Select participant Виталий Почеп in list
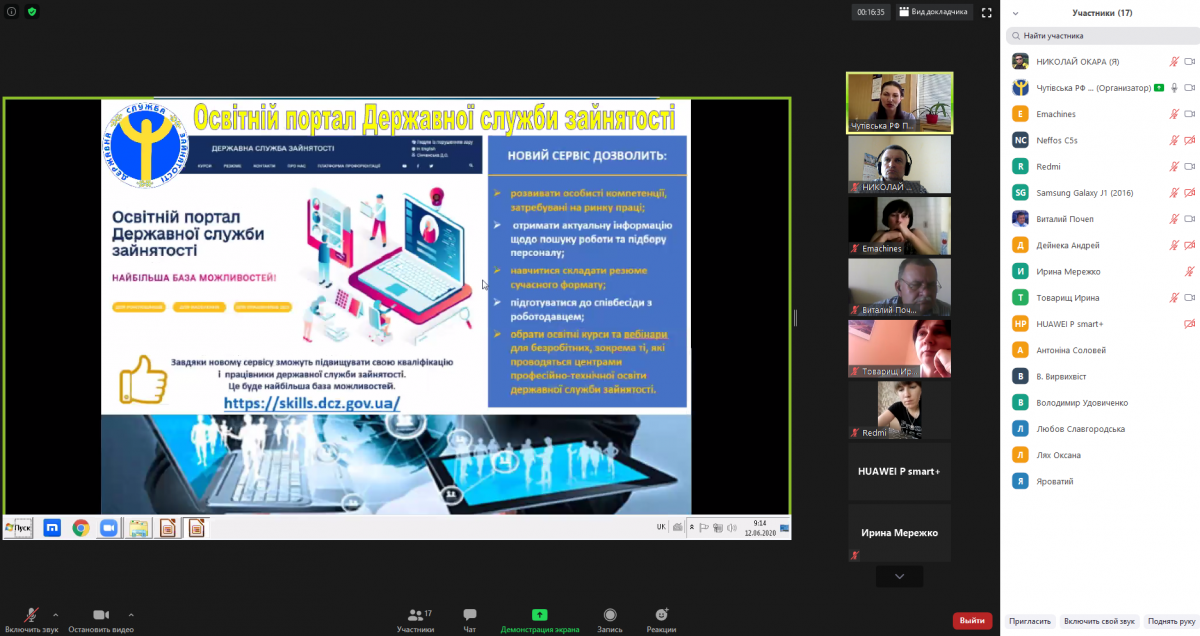Screen dimensions: 1200x636 (1065, 219)
